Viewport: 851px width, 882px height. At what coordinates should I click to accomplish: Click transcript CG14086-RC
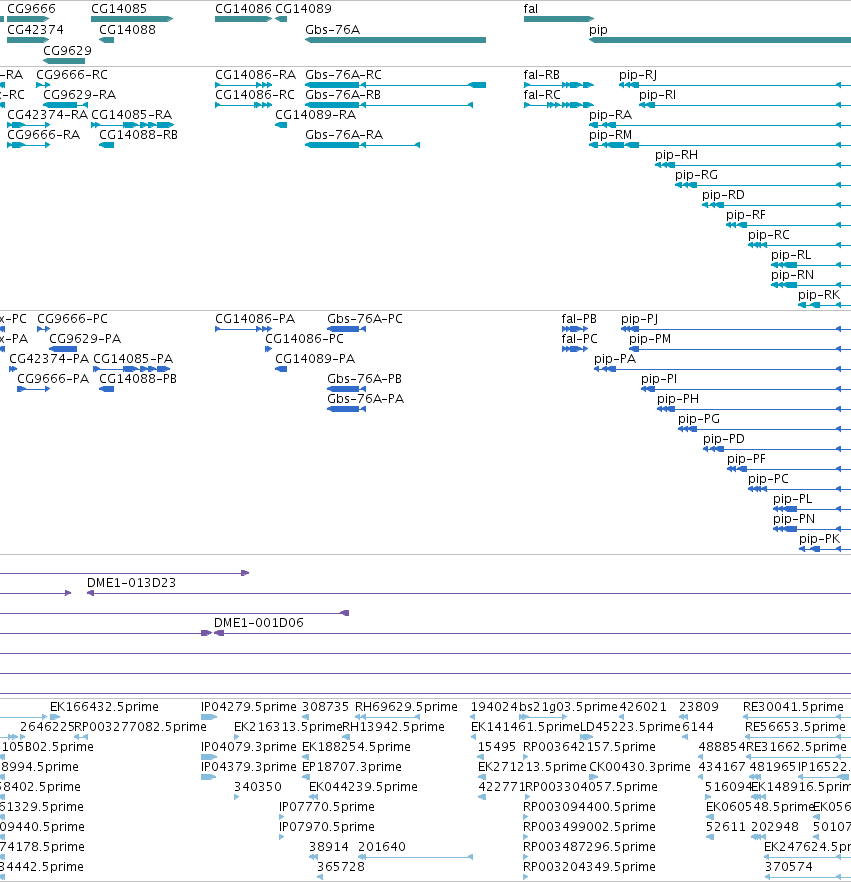[x=255, y=94]
